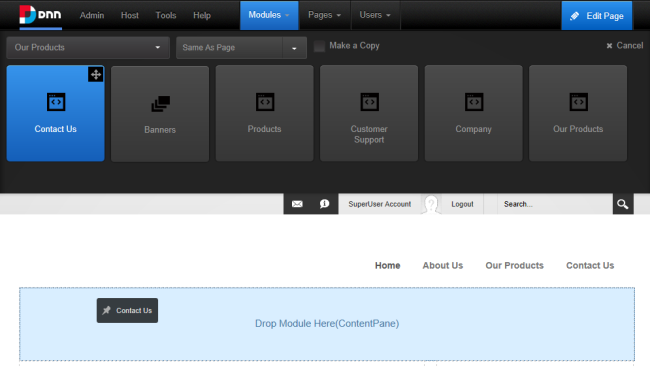
Task: Navigate to Our Products in site menu
Action: (514, 266)
